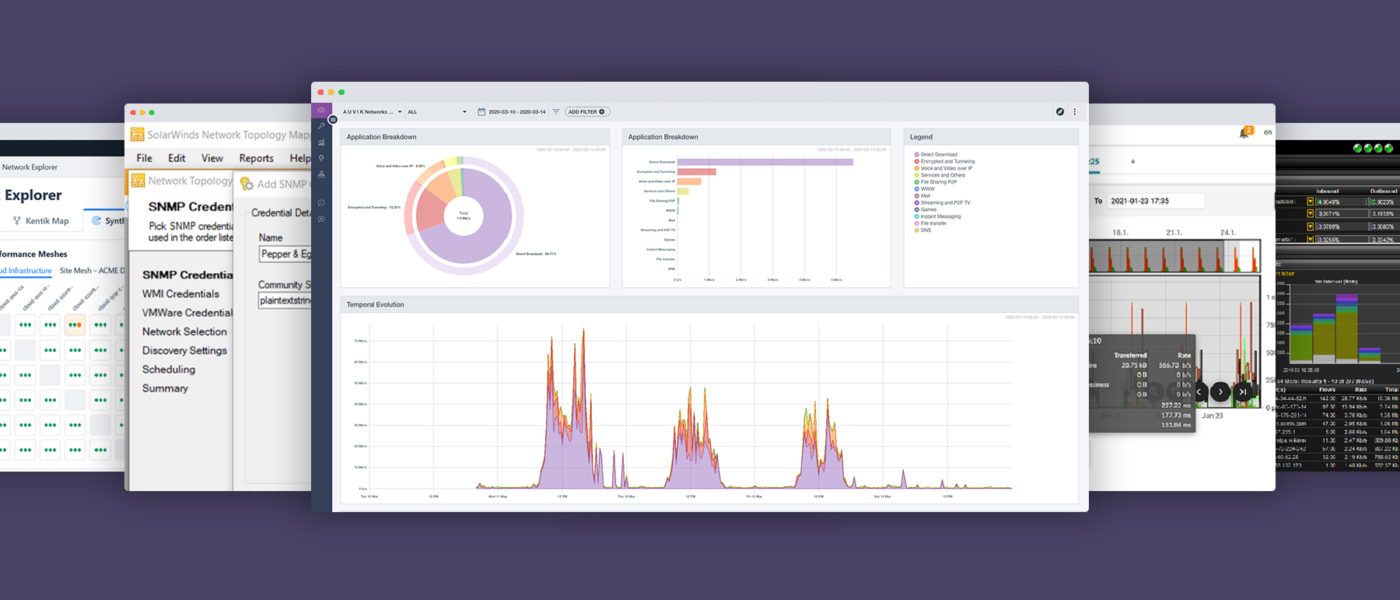Open the Reports menu in SolarWinds Topology Mapper
This screenshot has width=1400, height=600.
(x=257, y=158)
